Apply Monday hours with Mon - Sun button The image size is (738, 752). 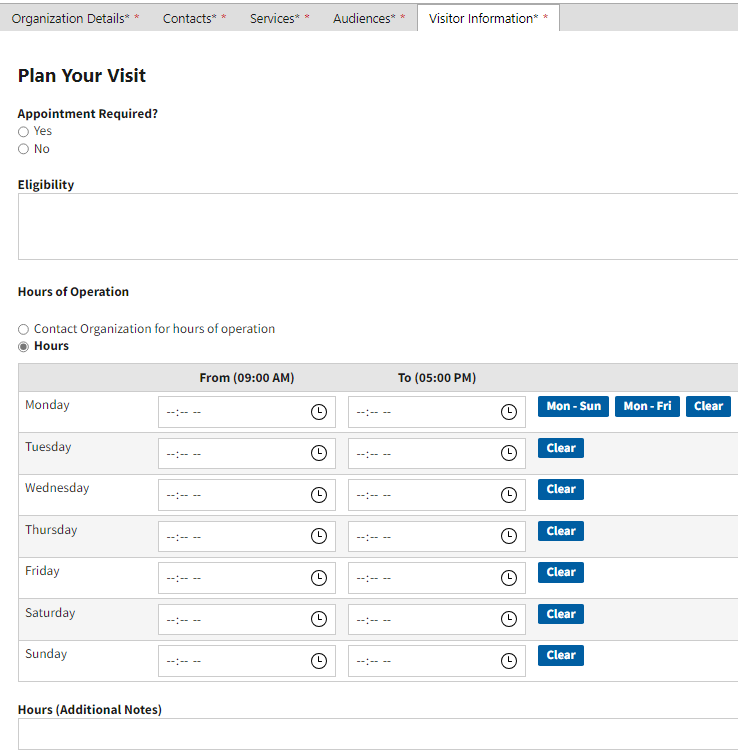tap(573, 406)
